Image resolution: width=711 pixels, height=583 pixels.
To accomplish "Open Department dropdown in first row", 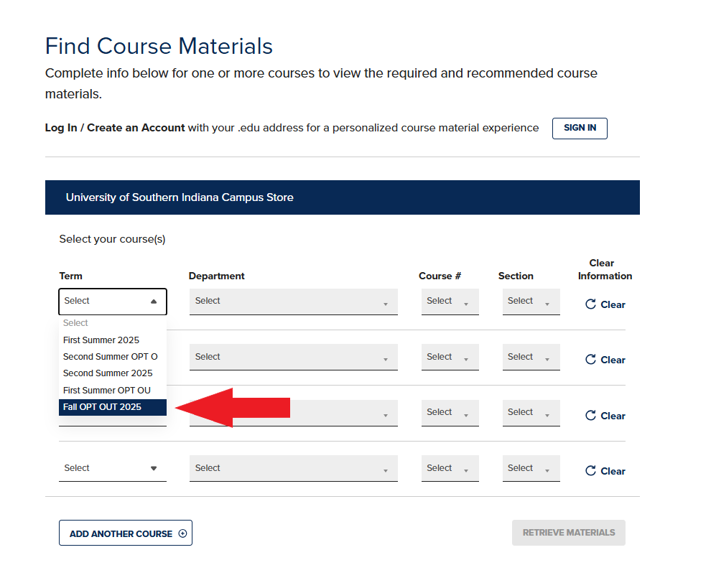I will (x=292, y=301).
